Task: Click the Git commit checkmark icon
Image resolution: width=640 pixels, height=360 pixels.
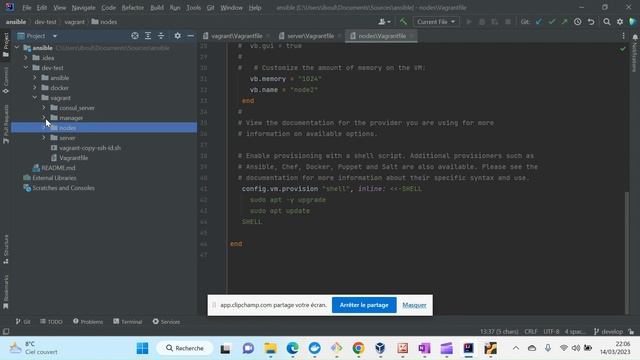Action: tap(552, 22)
